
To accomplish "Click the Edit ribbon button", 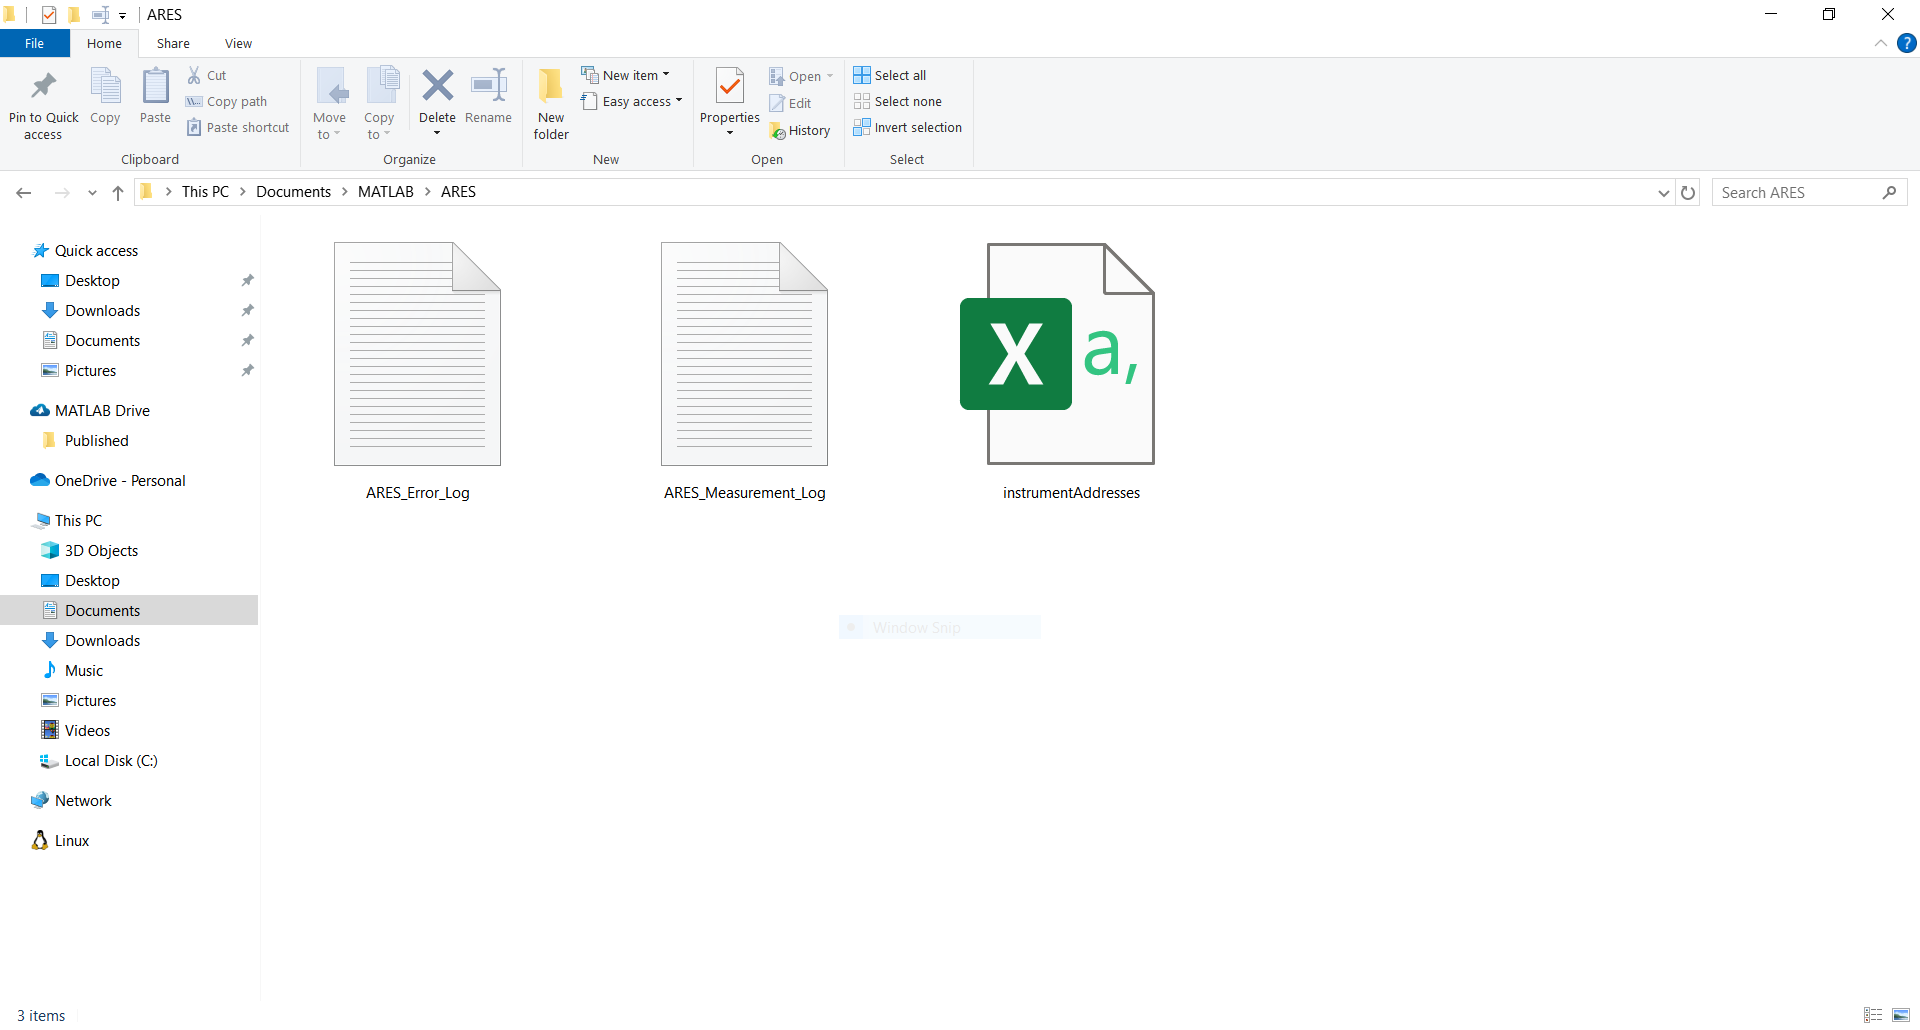I will 790,103.
